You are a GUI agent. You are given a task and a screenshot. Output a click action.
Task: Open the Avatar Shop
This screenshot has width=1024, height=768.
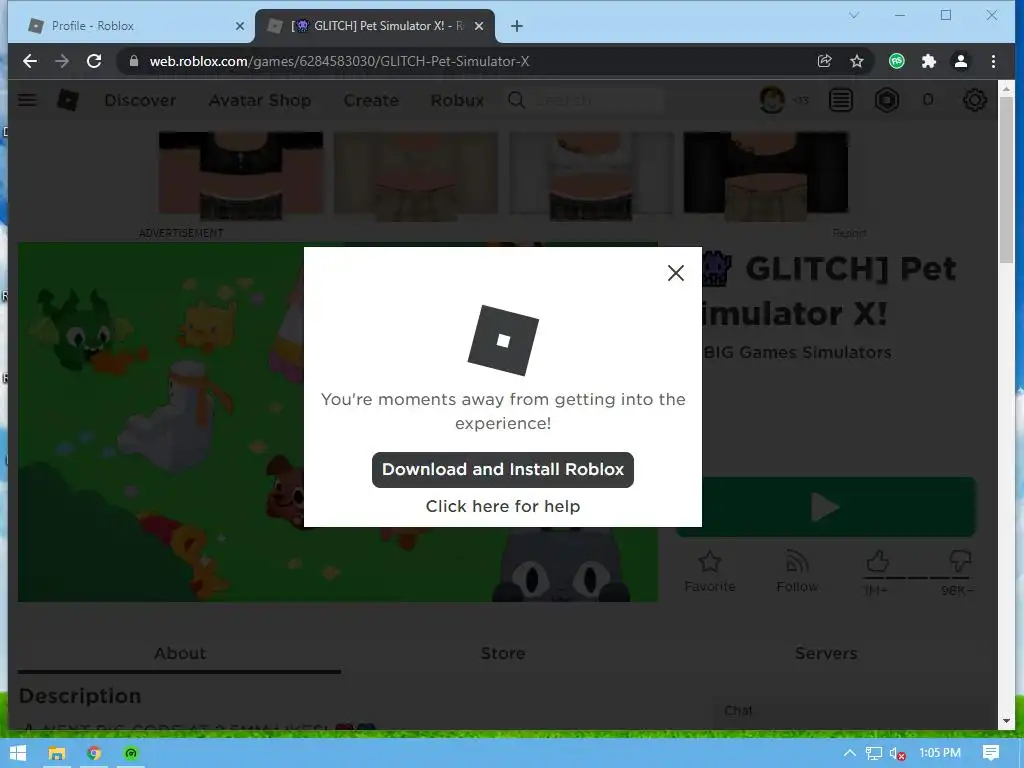[260, 100]
